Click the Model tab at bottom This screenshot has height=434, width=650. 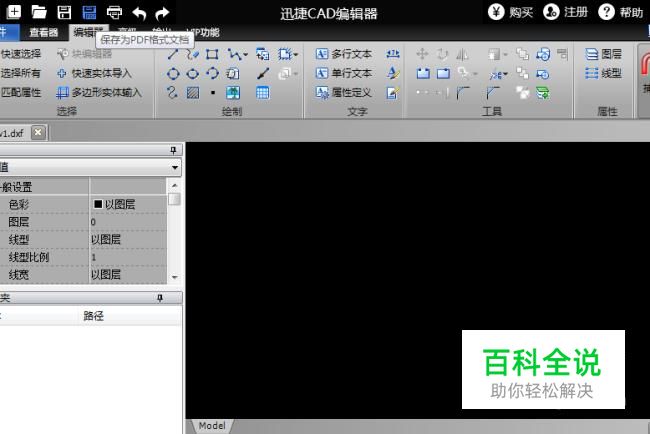coord(212,426)
